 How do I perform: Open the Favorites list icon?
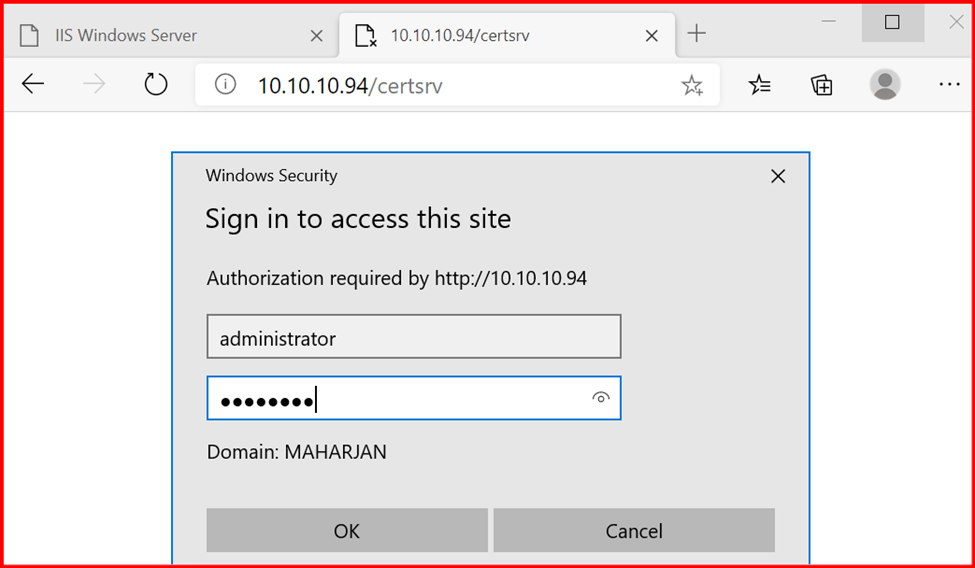pyautogui.click(x=760, y=85)
